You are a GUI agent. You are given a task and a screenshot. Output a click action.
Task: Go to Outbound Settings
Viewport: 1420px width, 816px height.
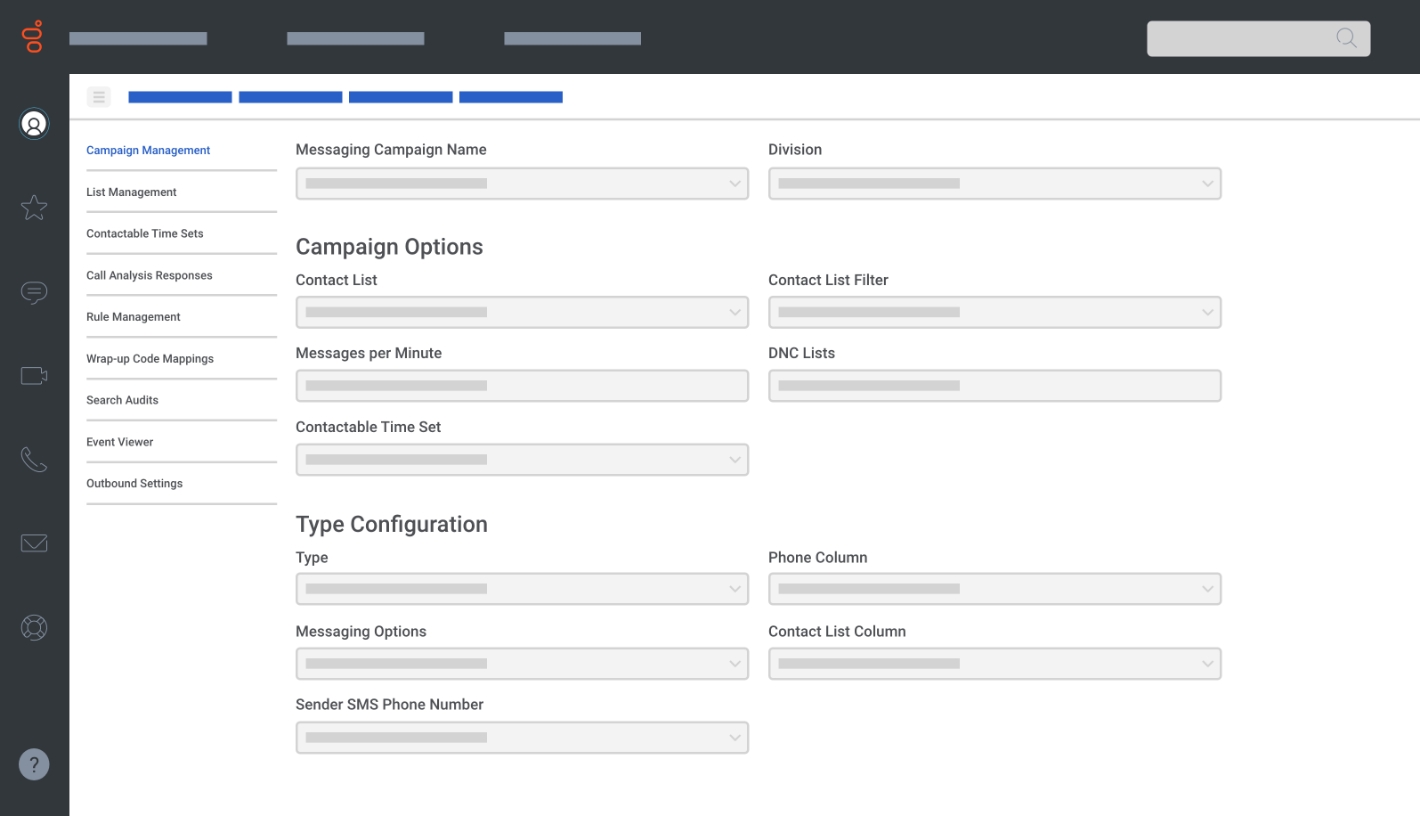click(x=134, y=483)
